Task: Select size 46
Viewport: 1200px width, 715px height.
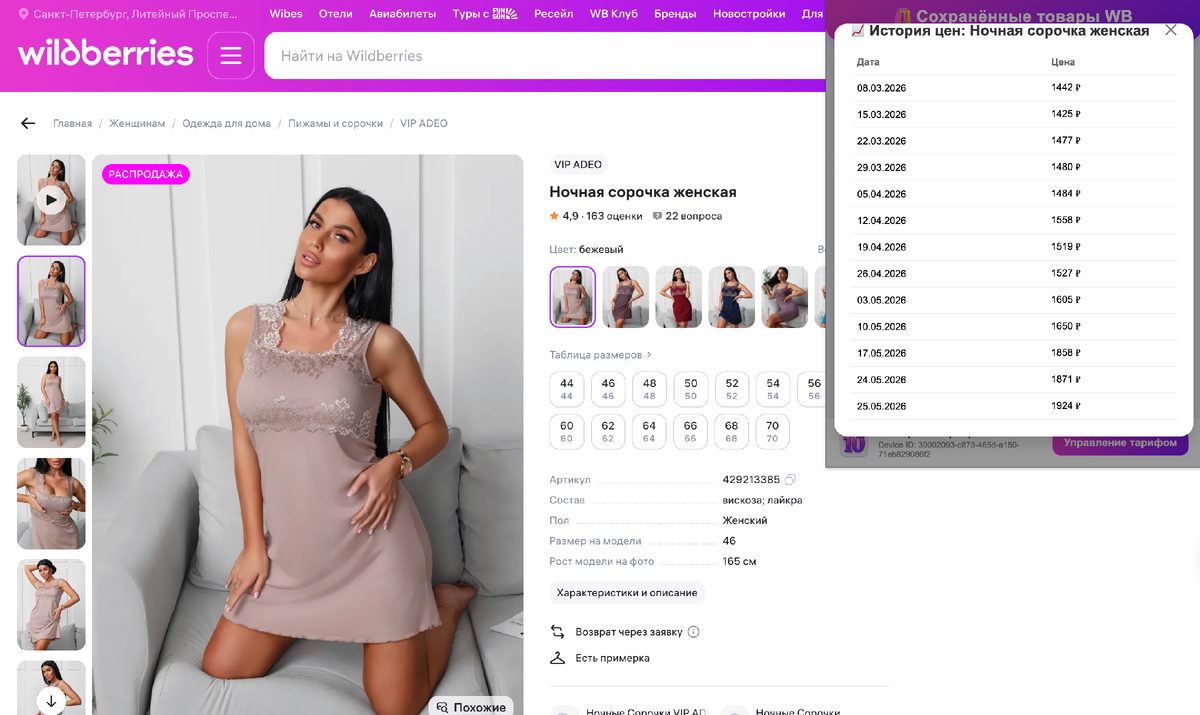Action: 608,389
